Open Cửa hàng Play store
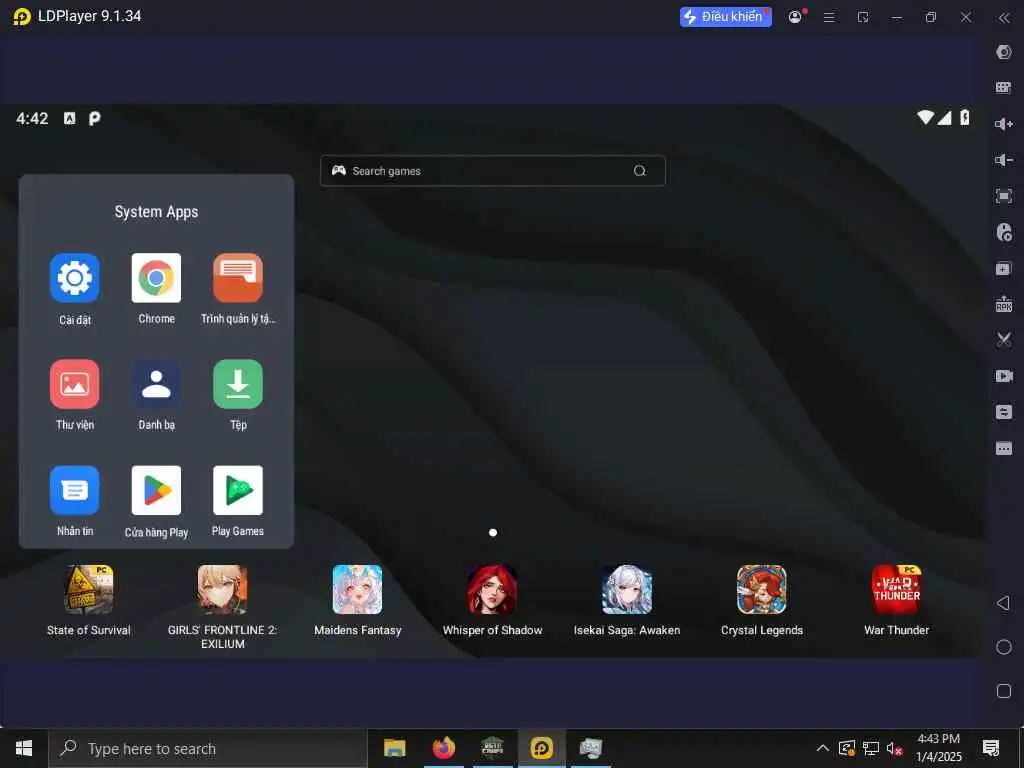 [x=156, y=490]
